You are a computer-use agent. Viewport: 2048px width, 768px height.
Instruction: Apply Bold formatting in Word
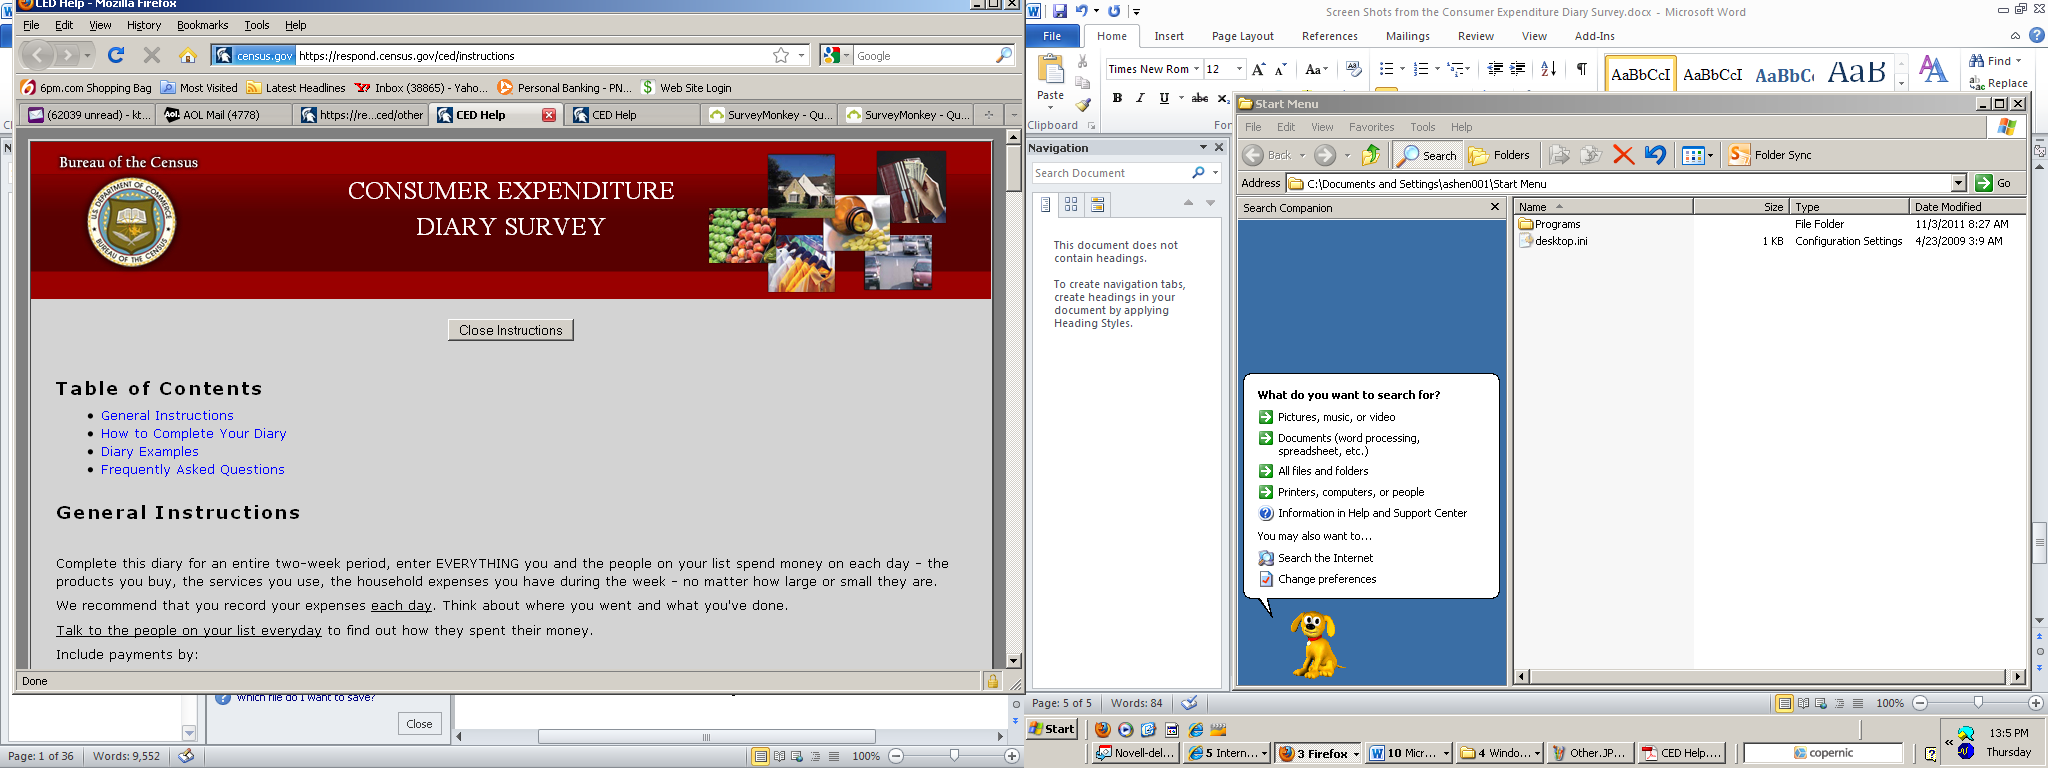pyautogui.click(x=1117, y=98)
